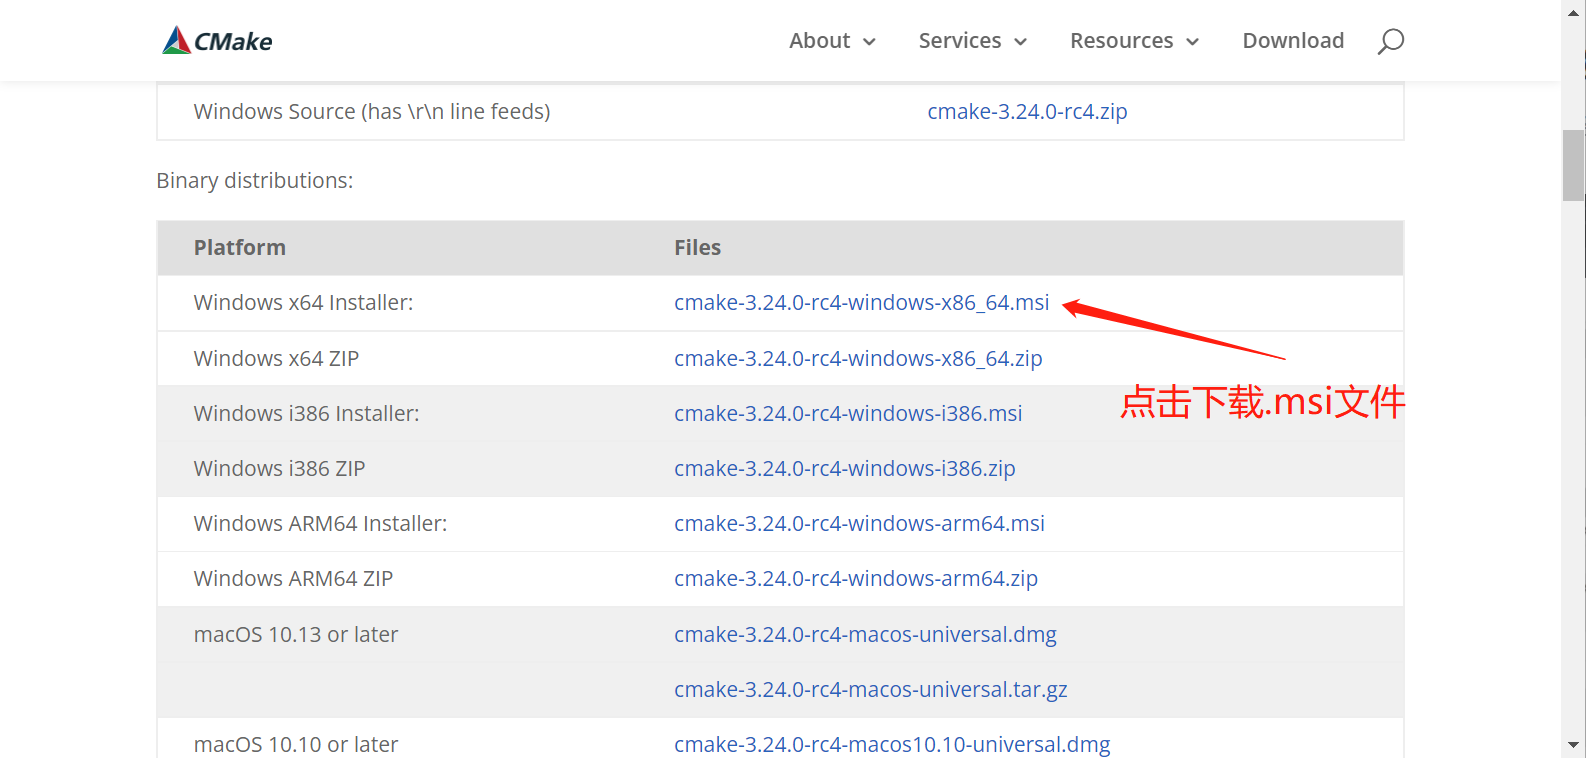
Task: Click the page scrollbar thumb
Action: click(1573, 165)
